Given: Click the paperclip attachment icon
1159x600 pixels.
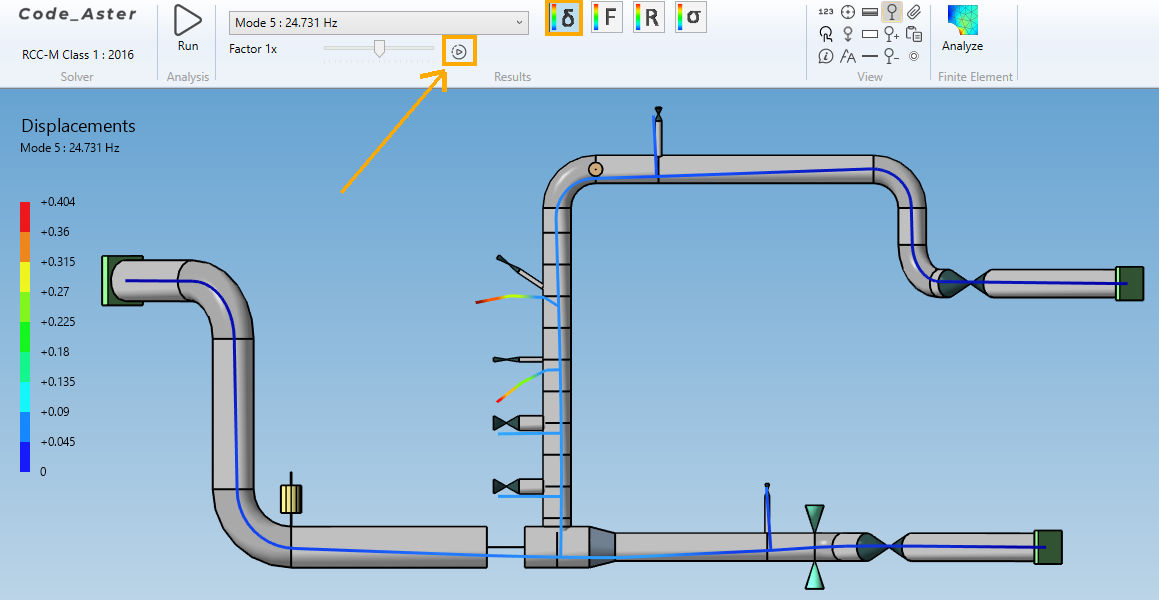Looking at the screenshot, I should pyautogui.click(x=913, y=12).
